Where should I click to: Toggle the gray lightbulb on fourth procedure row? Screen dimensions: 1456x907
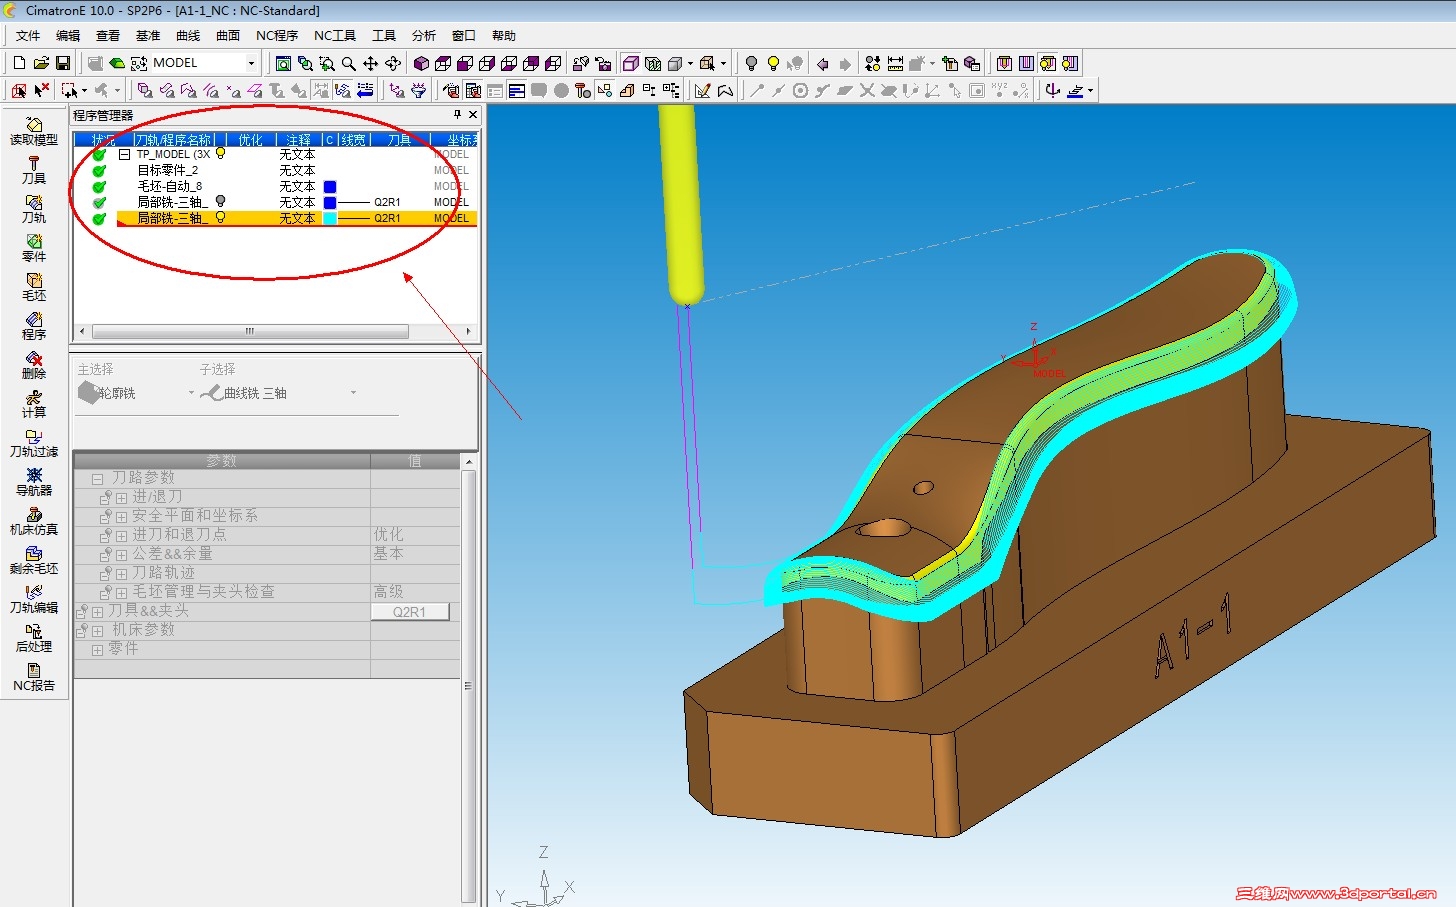(221, 202)
